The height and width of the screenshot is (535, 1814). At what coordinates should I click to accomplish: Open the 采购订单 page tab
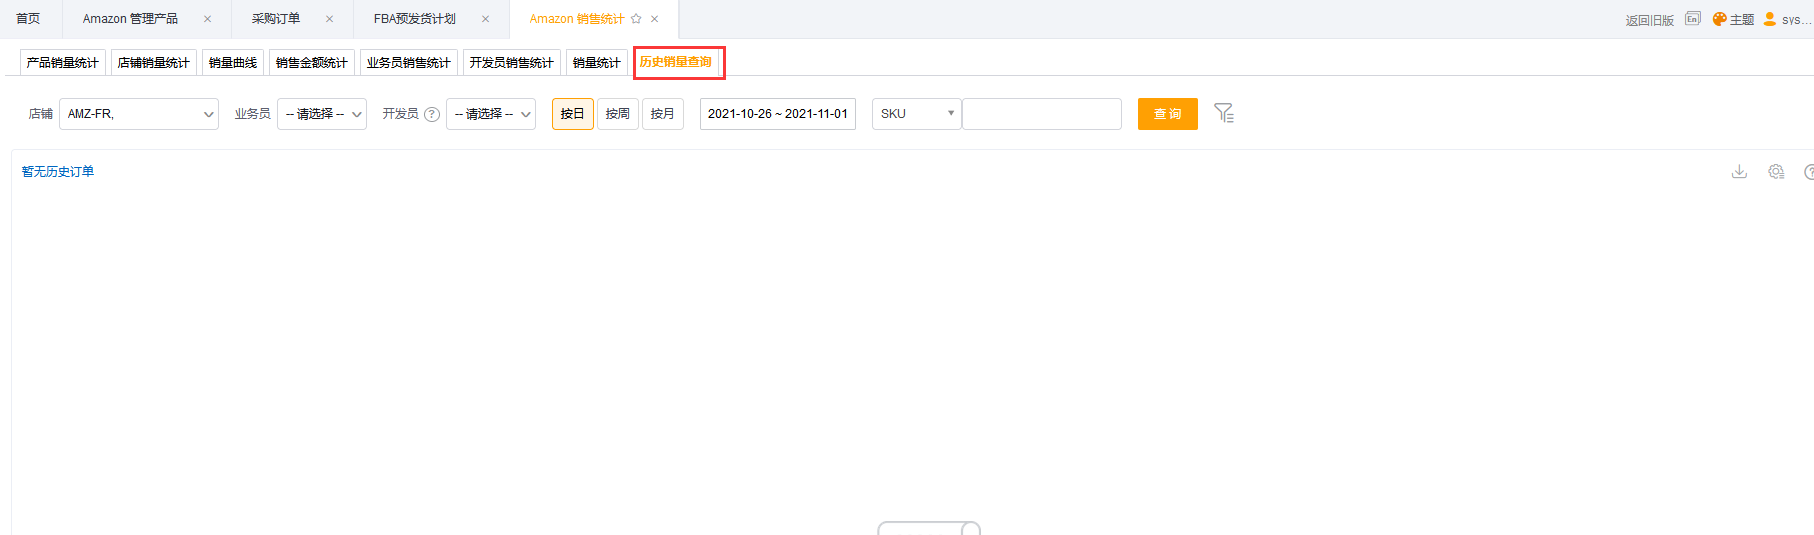point(276,19)
